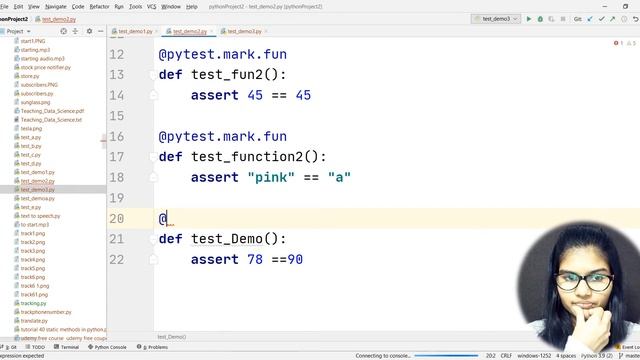Click Python 3.9 interpreter in status bar
This screenshot has width=640, height=360.
pyautogui.click(x=597, y=356)
